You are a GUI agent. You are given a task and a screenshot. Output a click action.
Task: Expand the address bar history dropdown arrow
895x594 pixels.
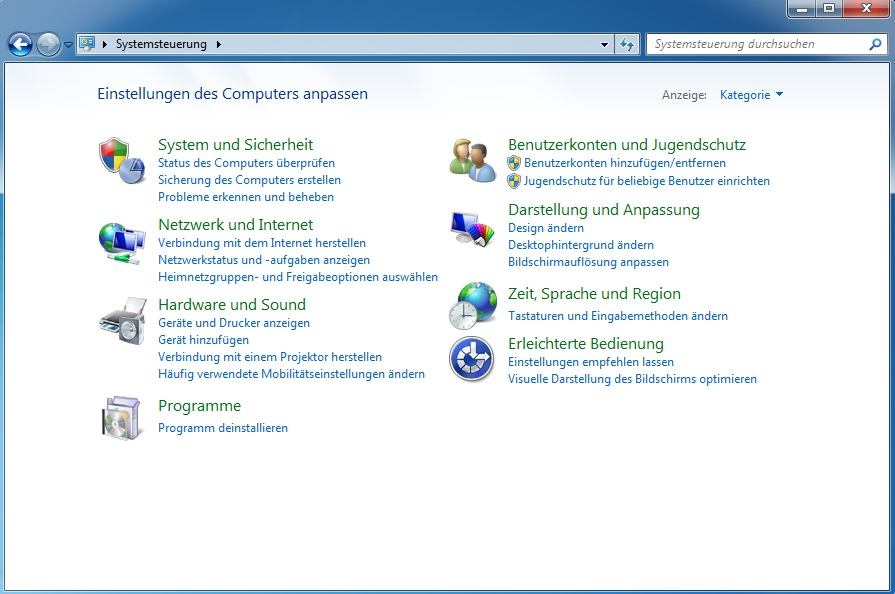[604, 45]
